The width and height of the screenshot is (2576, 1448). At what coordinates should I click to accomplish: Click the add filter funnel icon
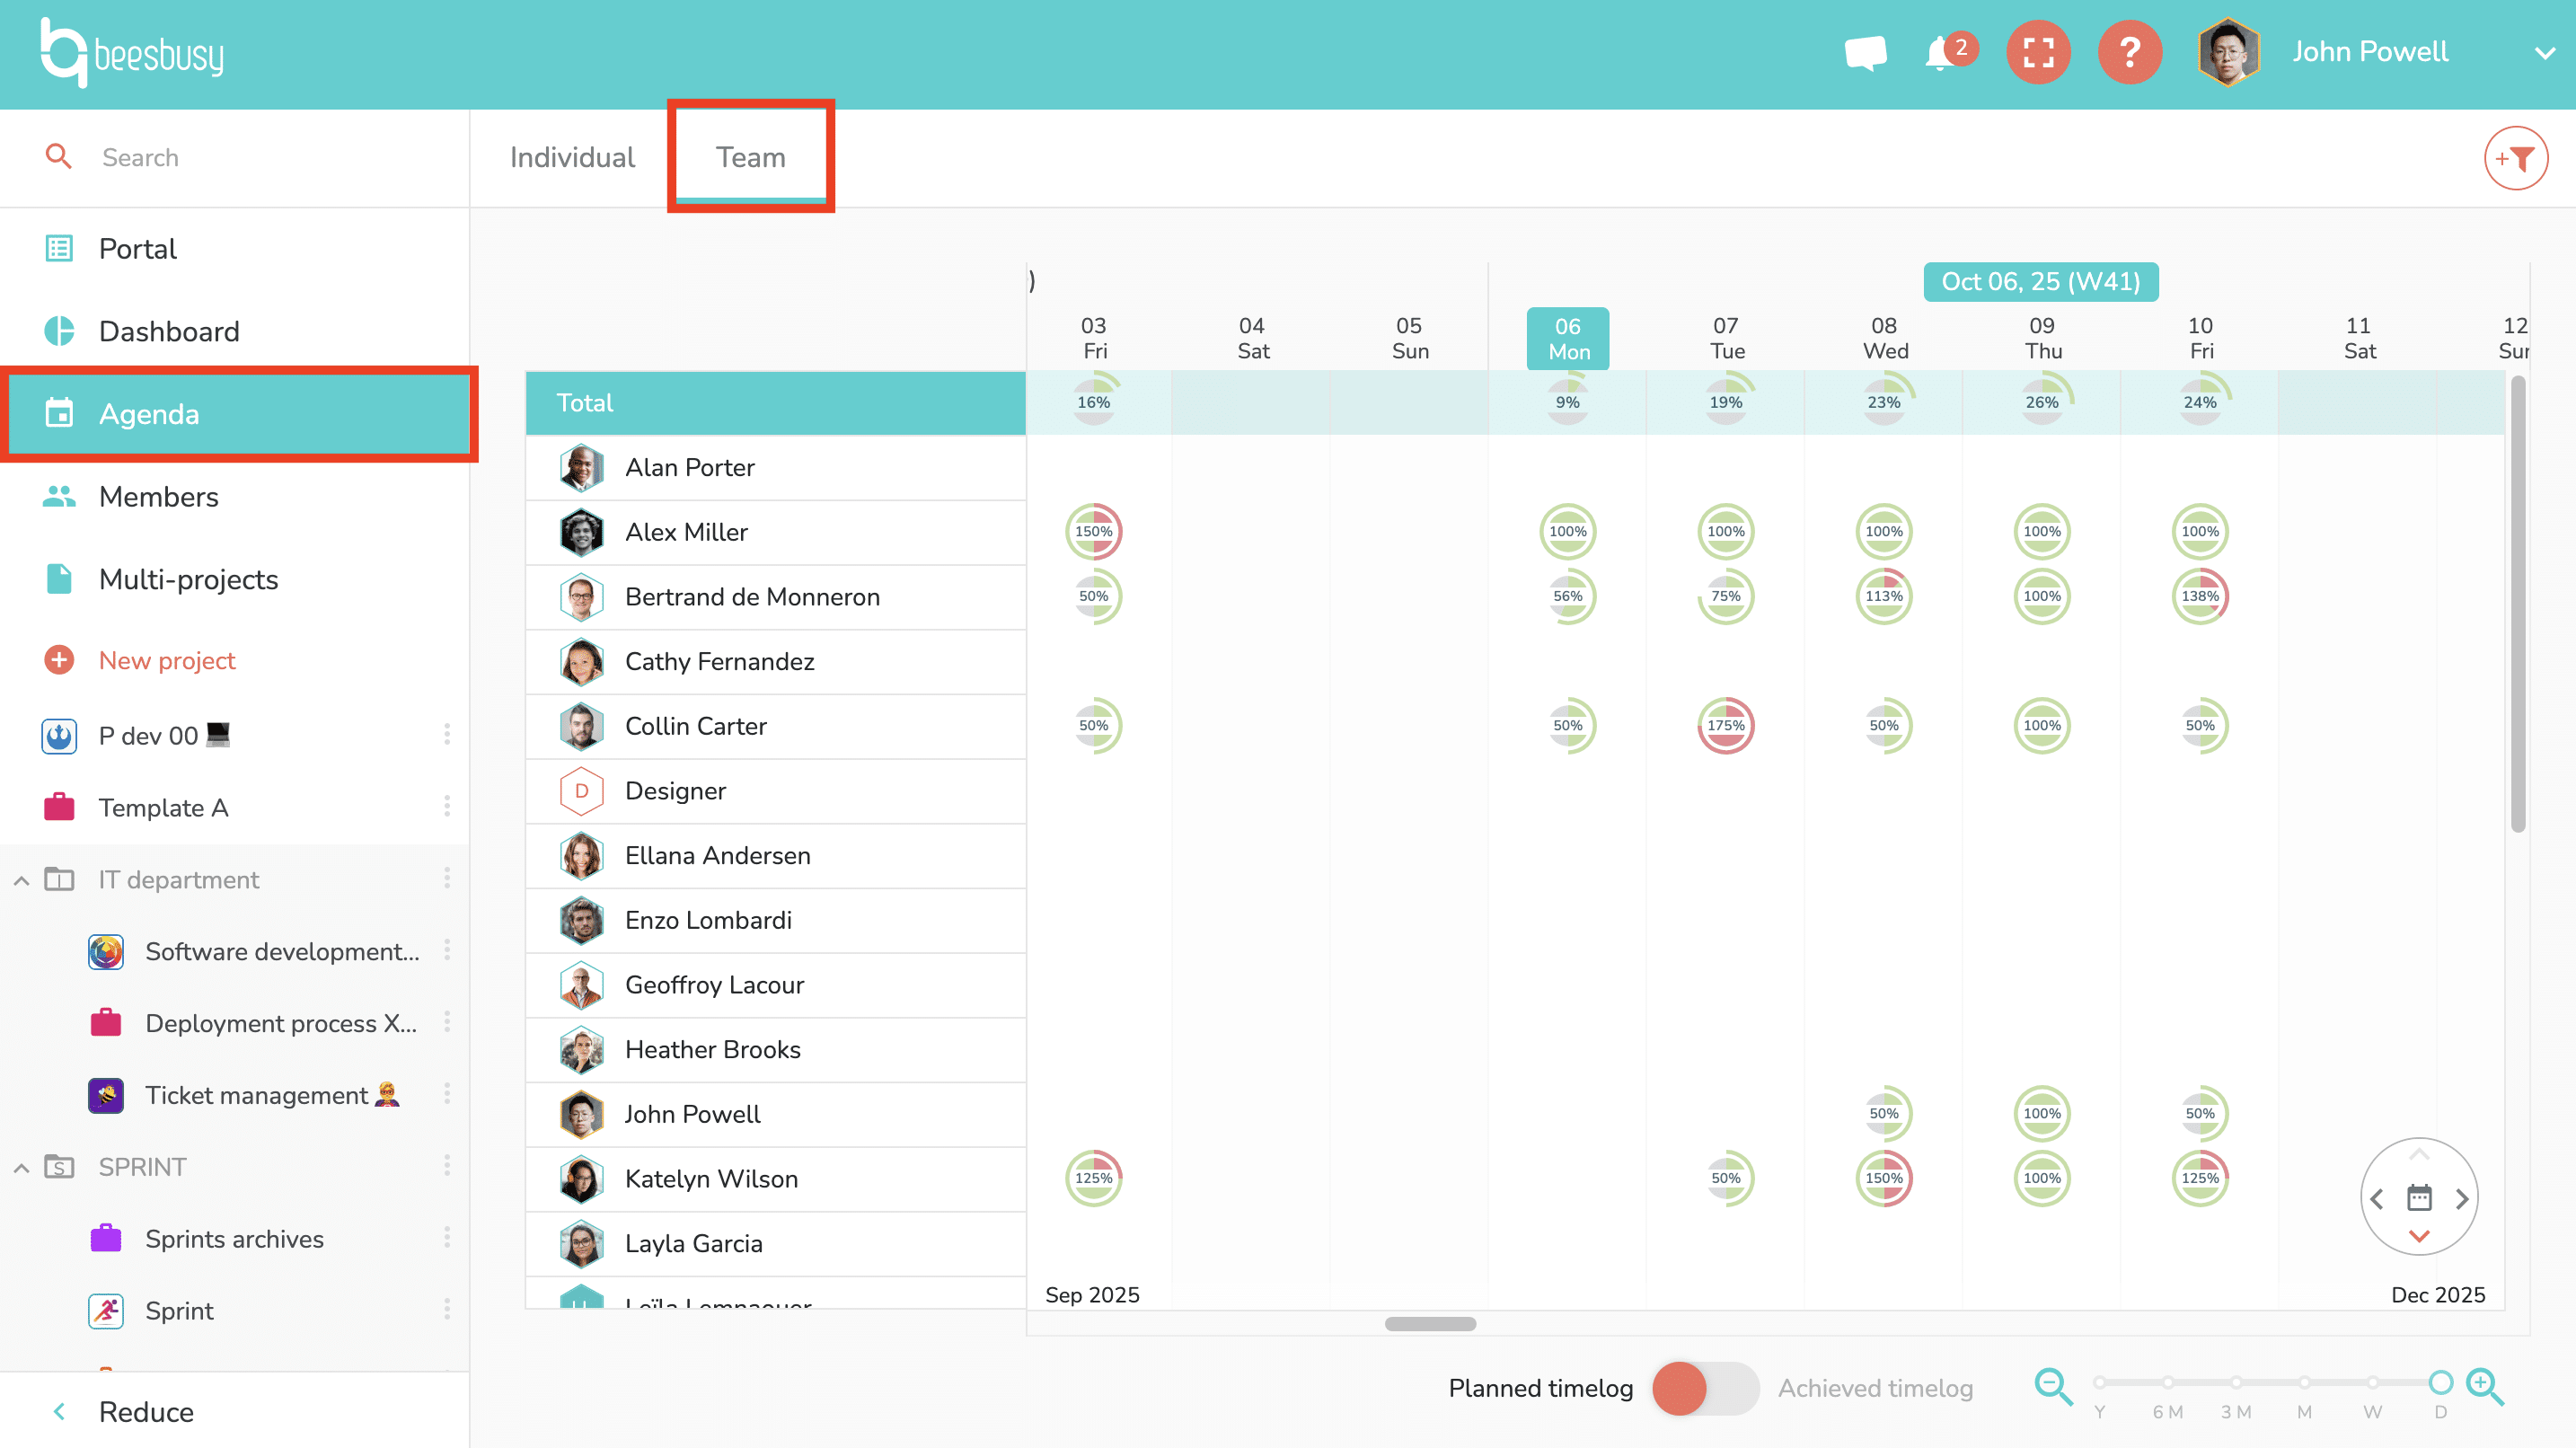tap(2515, 158)
